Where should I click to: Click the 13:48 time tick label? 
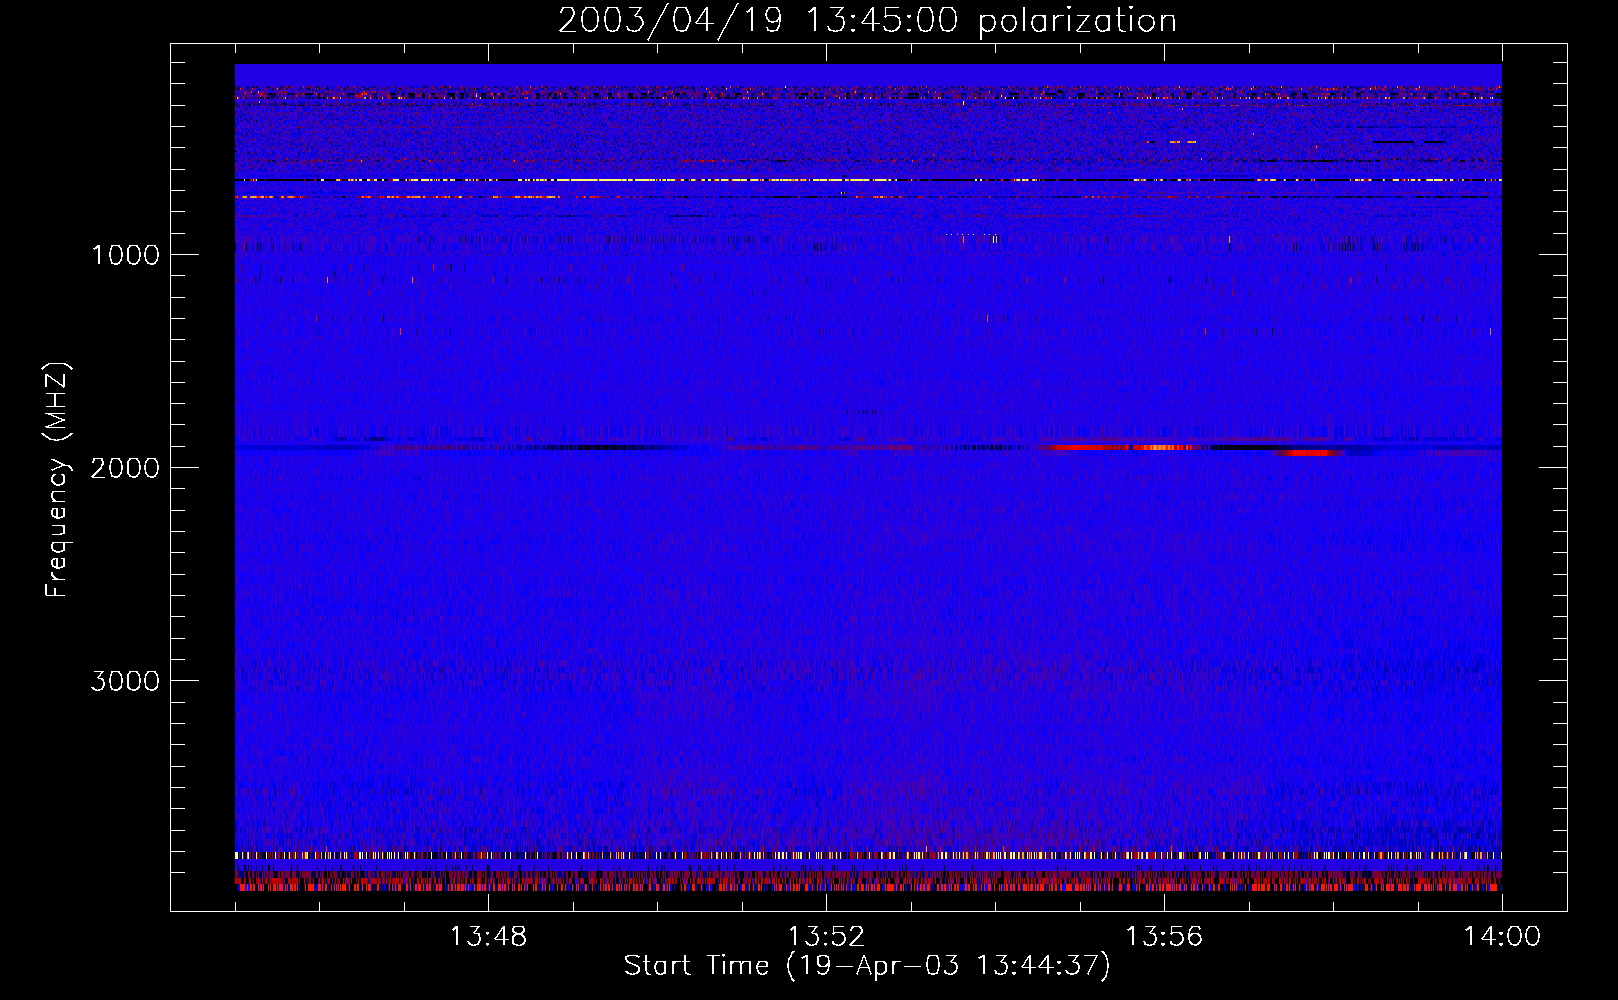pos(488,937)
